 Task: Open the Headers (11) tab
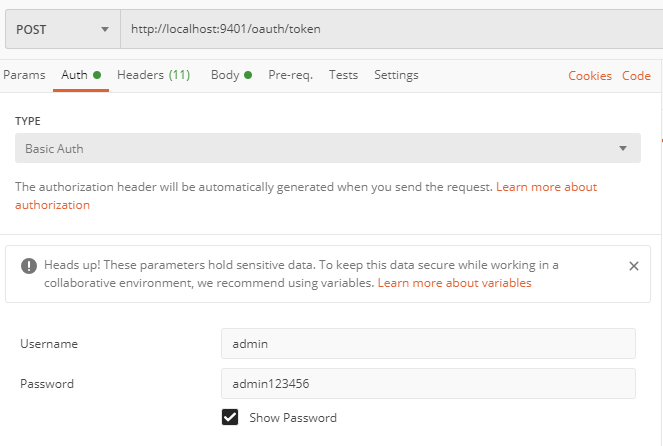[153, 75]
